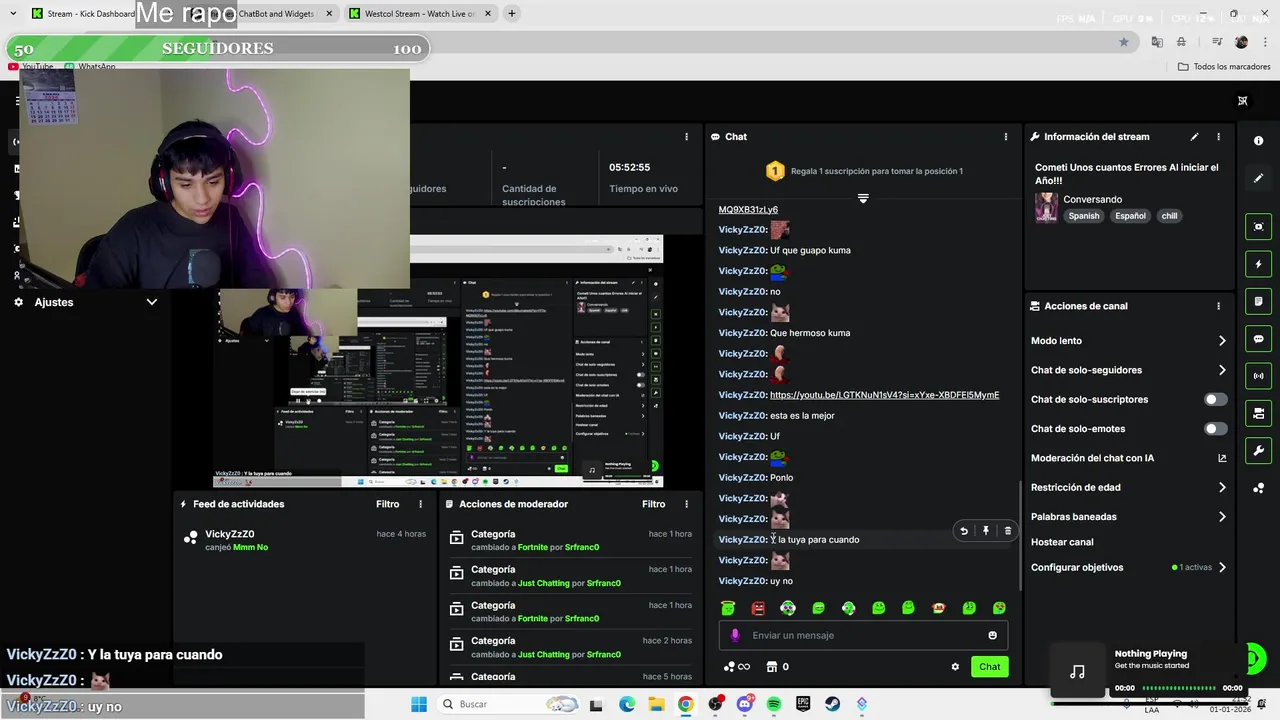Image resolution: width=1280 pixels, height=720 pixels.
Task: Collapse the pinned gift subscription banner
Action: point(863,198)
